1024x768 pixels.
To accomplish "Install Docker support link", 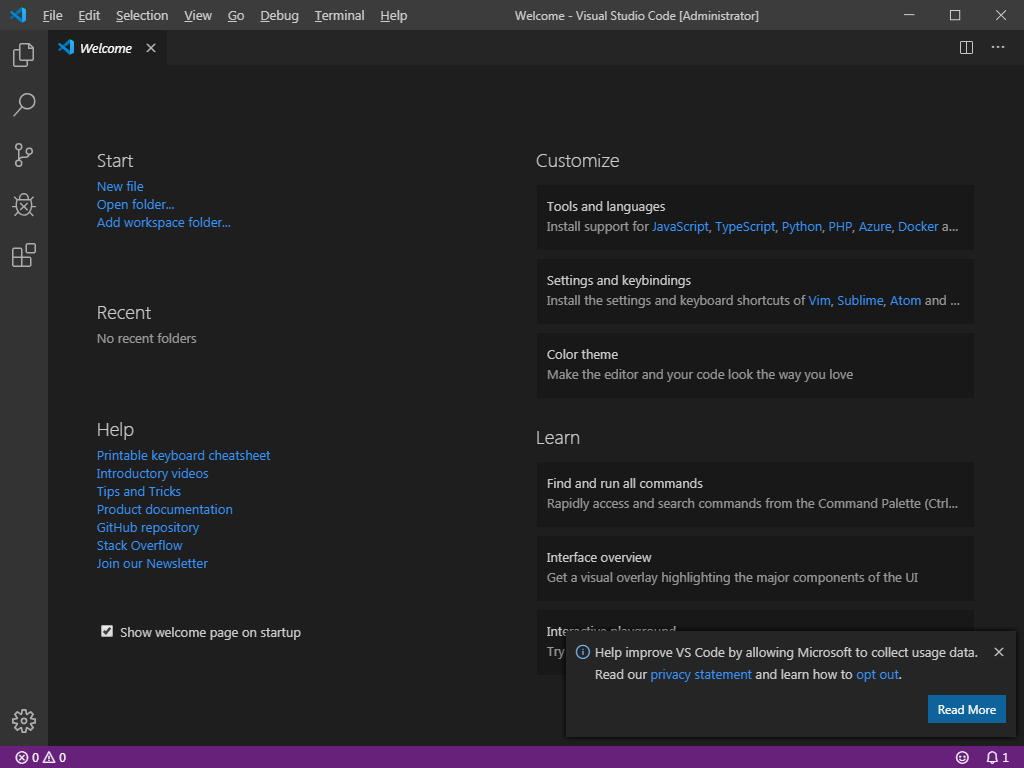I will tap(918, 227).
